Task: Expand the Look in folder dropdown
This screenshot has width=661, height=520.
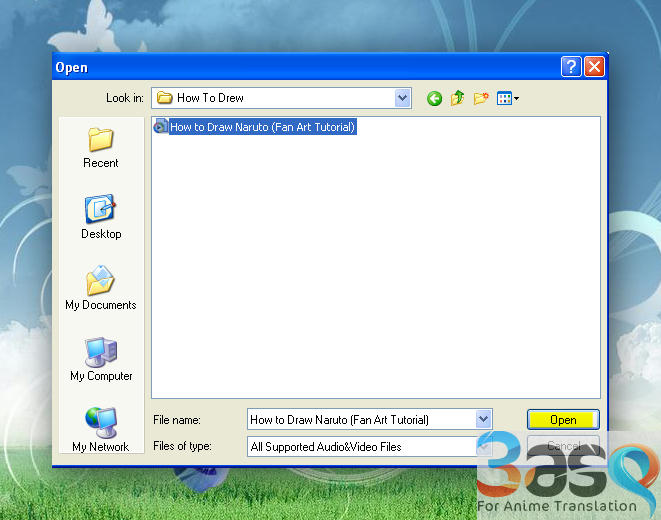Action: click(403, 98)
